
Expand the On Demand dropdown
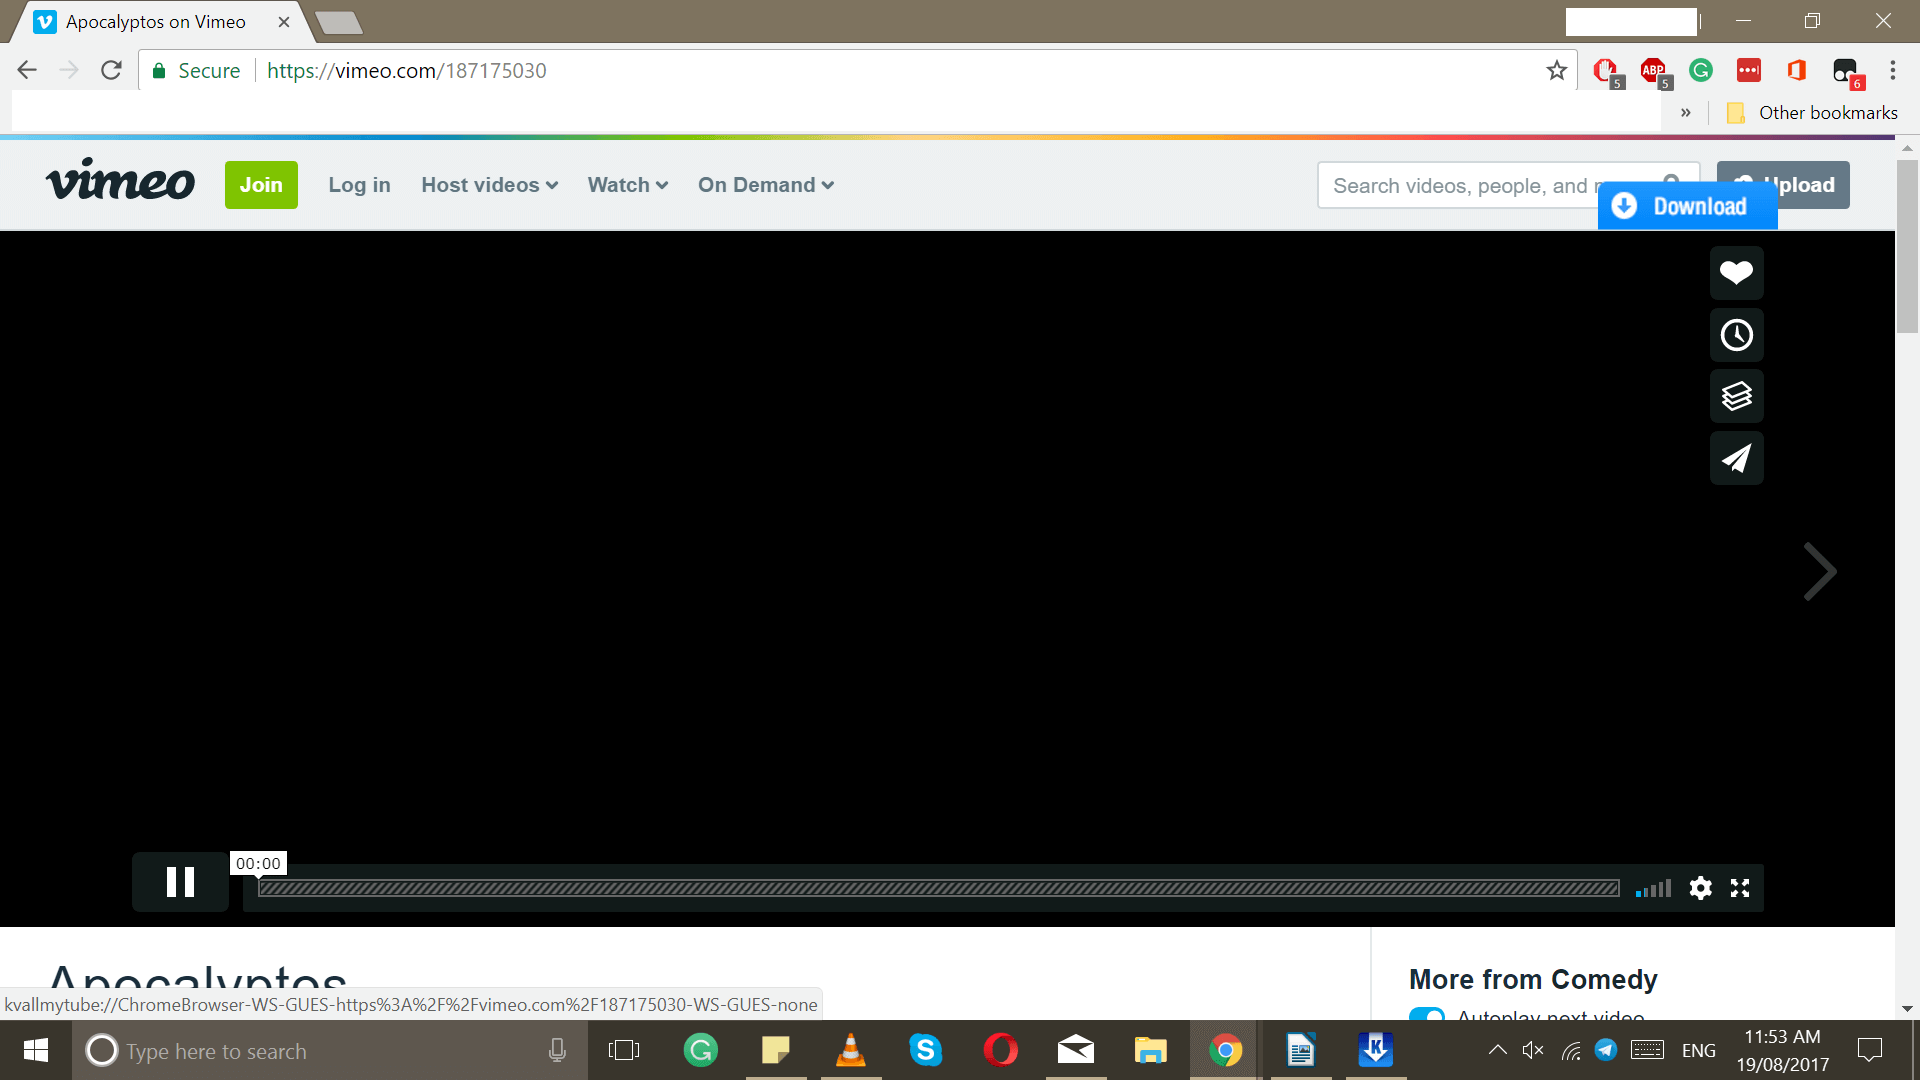pos(765,185)
